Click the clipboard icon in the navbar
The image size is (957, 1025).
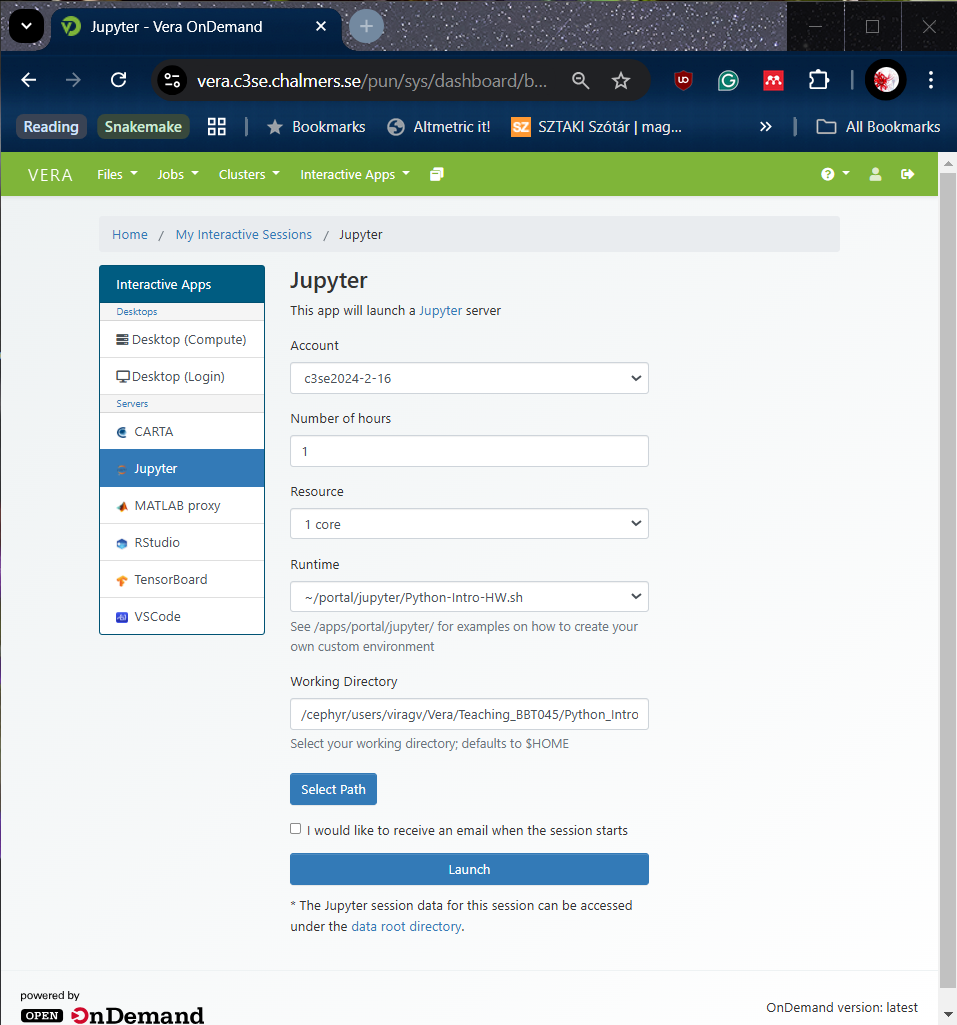click(x=436, y=173)
